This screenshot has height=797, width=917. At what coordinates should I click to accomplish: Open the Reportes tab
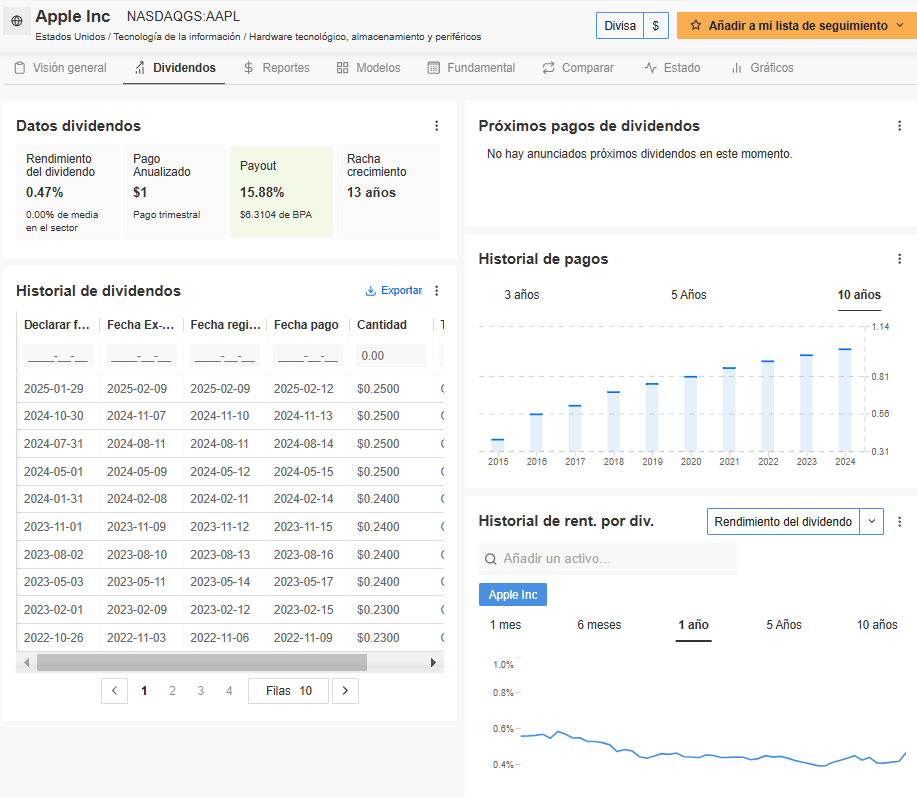click(x=277, y=68)
